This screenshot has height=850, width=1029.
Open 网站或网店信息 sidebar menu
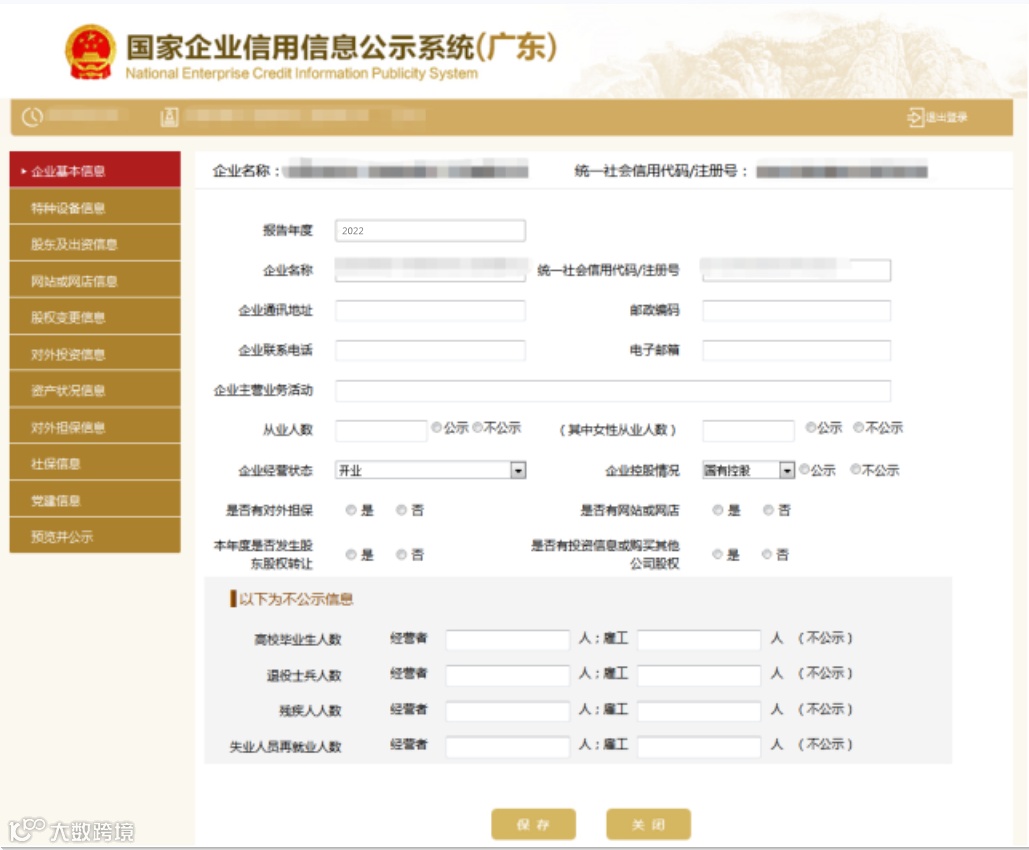pyautogui.click(x=95, y=281)
